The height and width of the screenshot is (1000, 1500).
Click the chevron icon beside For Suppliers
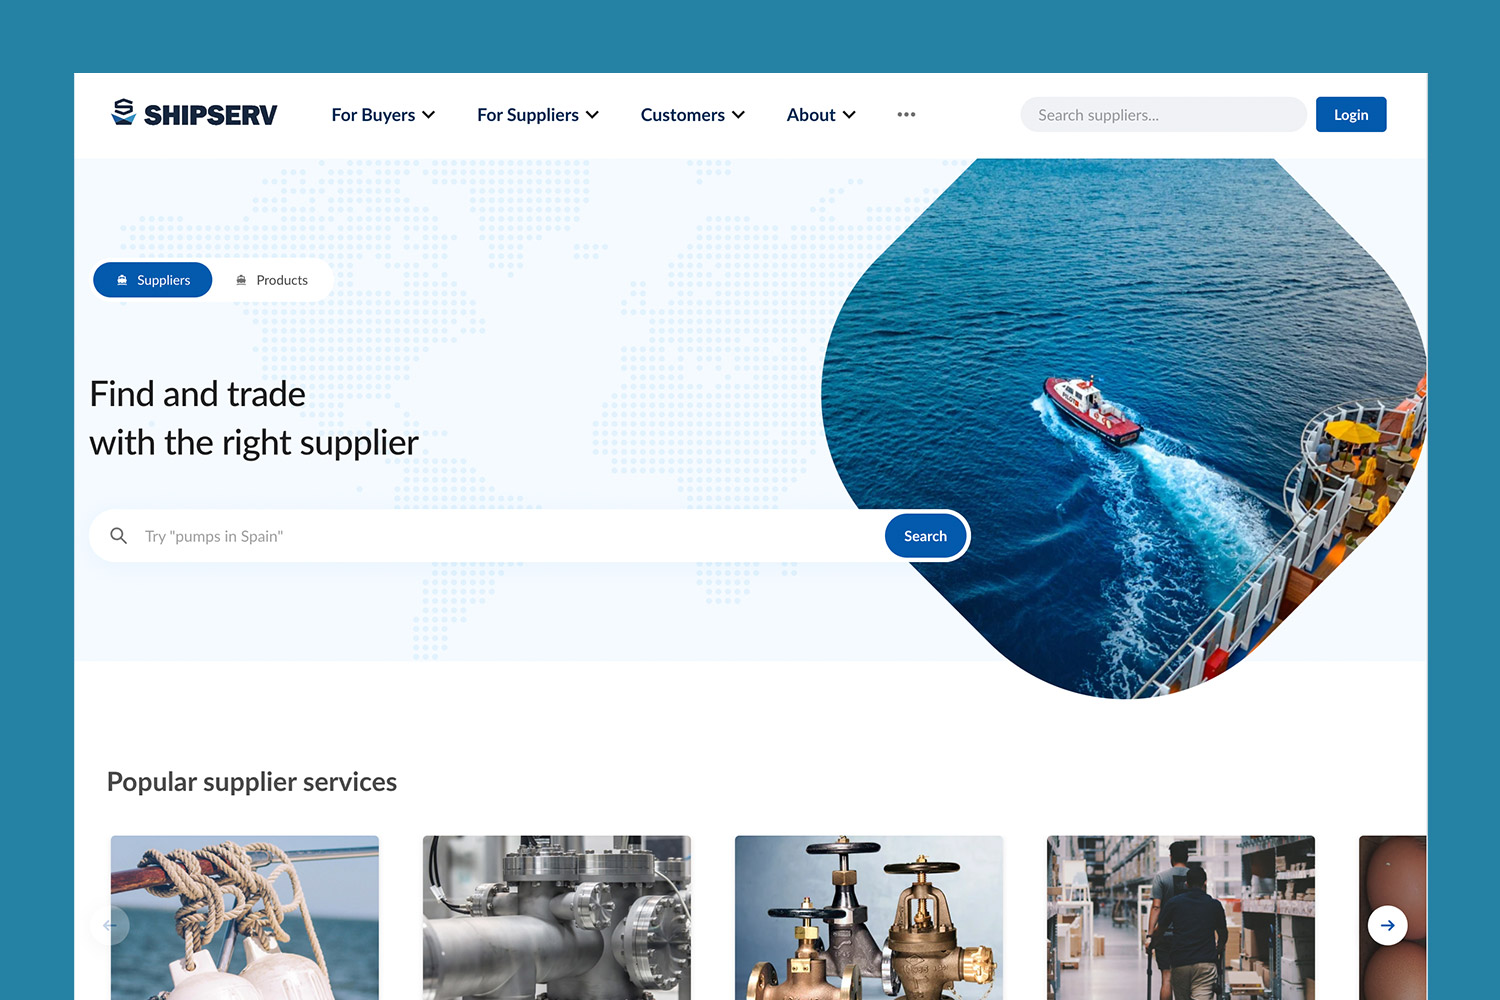pos(592,114)
